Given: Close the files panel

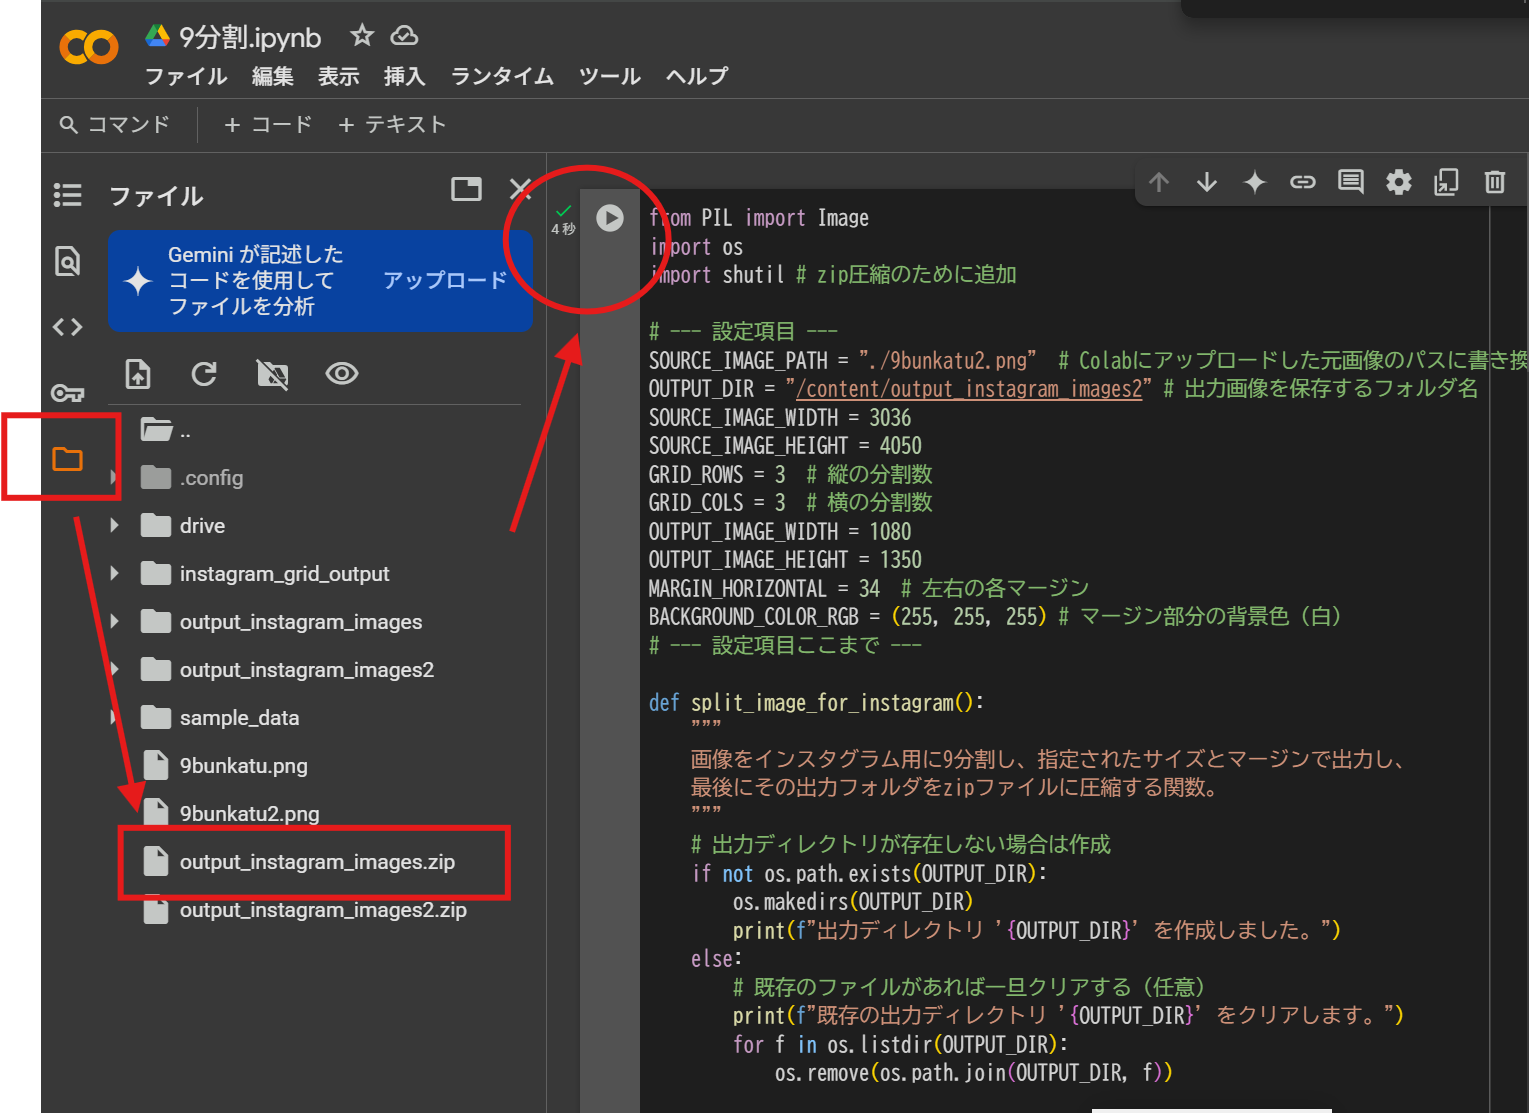Looking at the screenshot, I should point(520,189).
